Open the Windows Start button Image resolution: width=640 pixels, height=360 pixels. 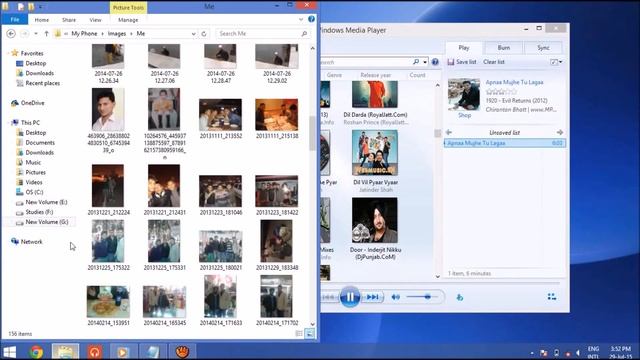9,352
